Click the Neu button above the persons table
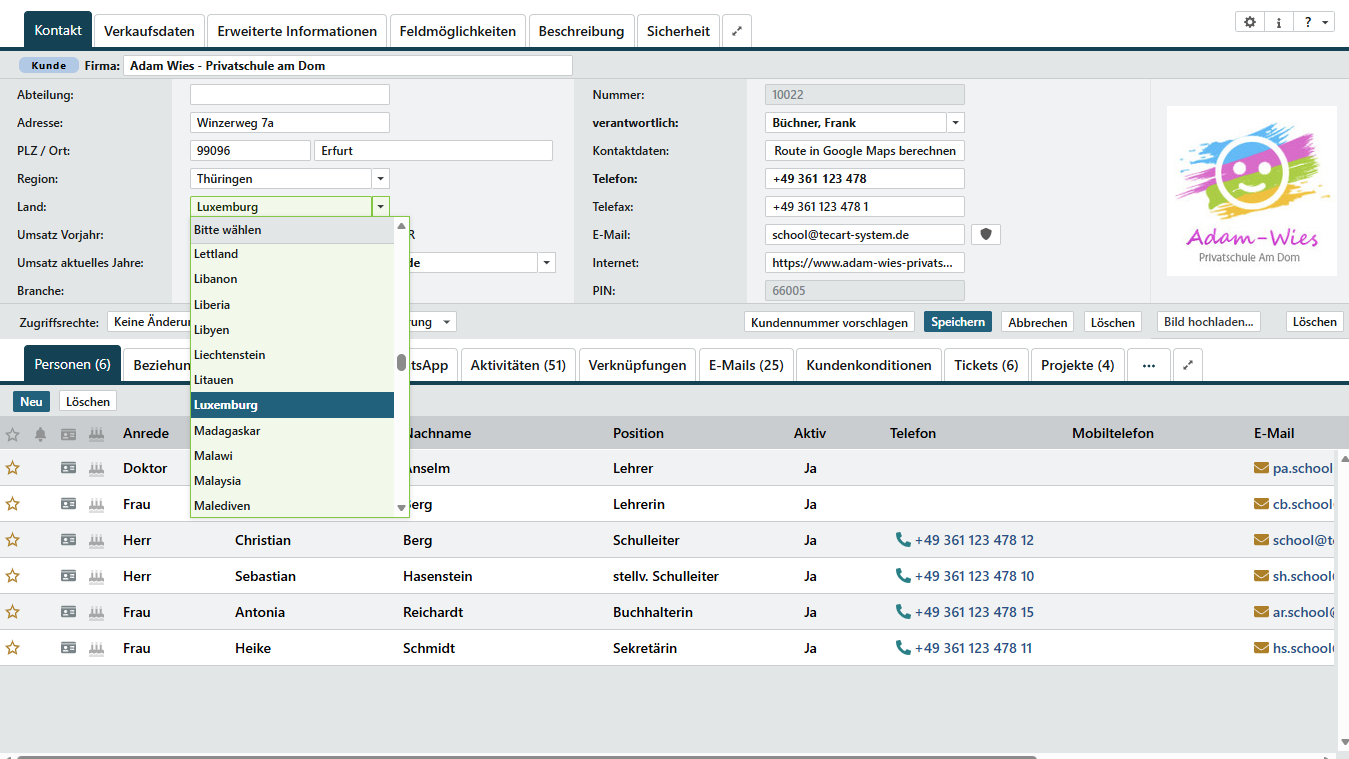 32,401
